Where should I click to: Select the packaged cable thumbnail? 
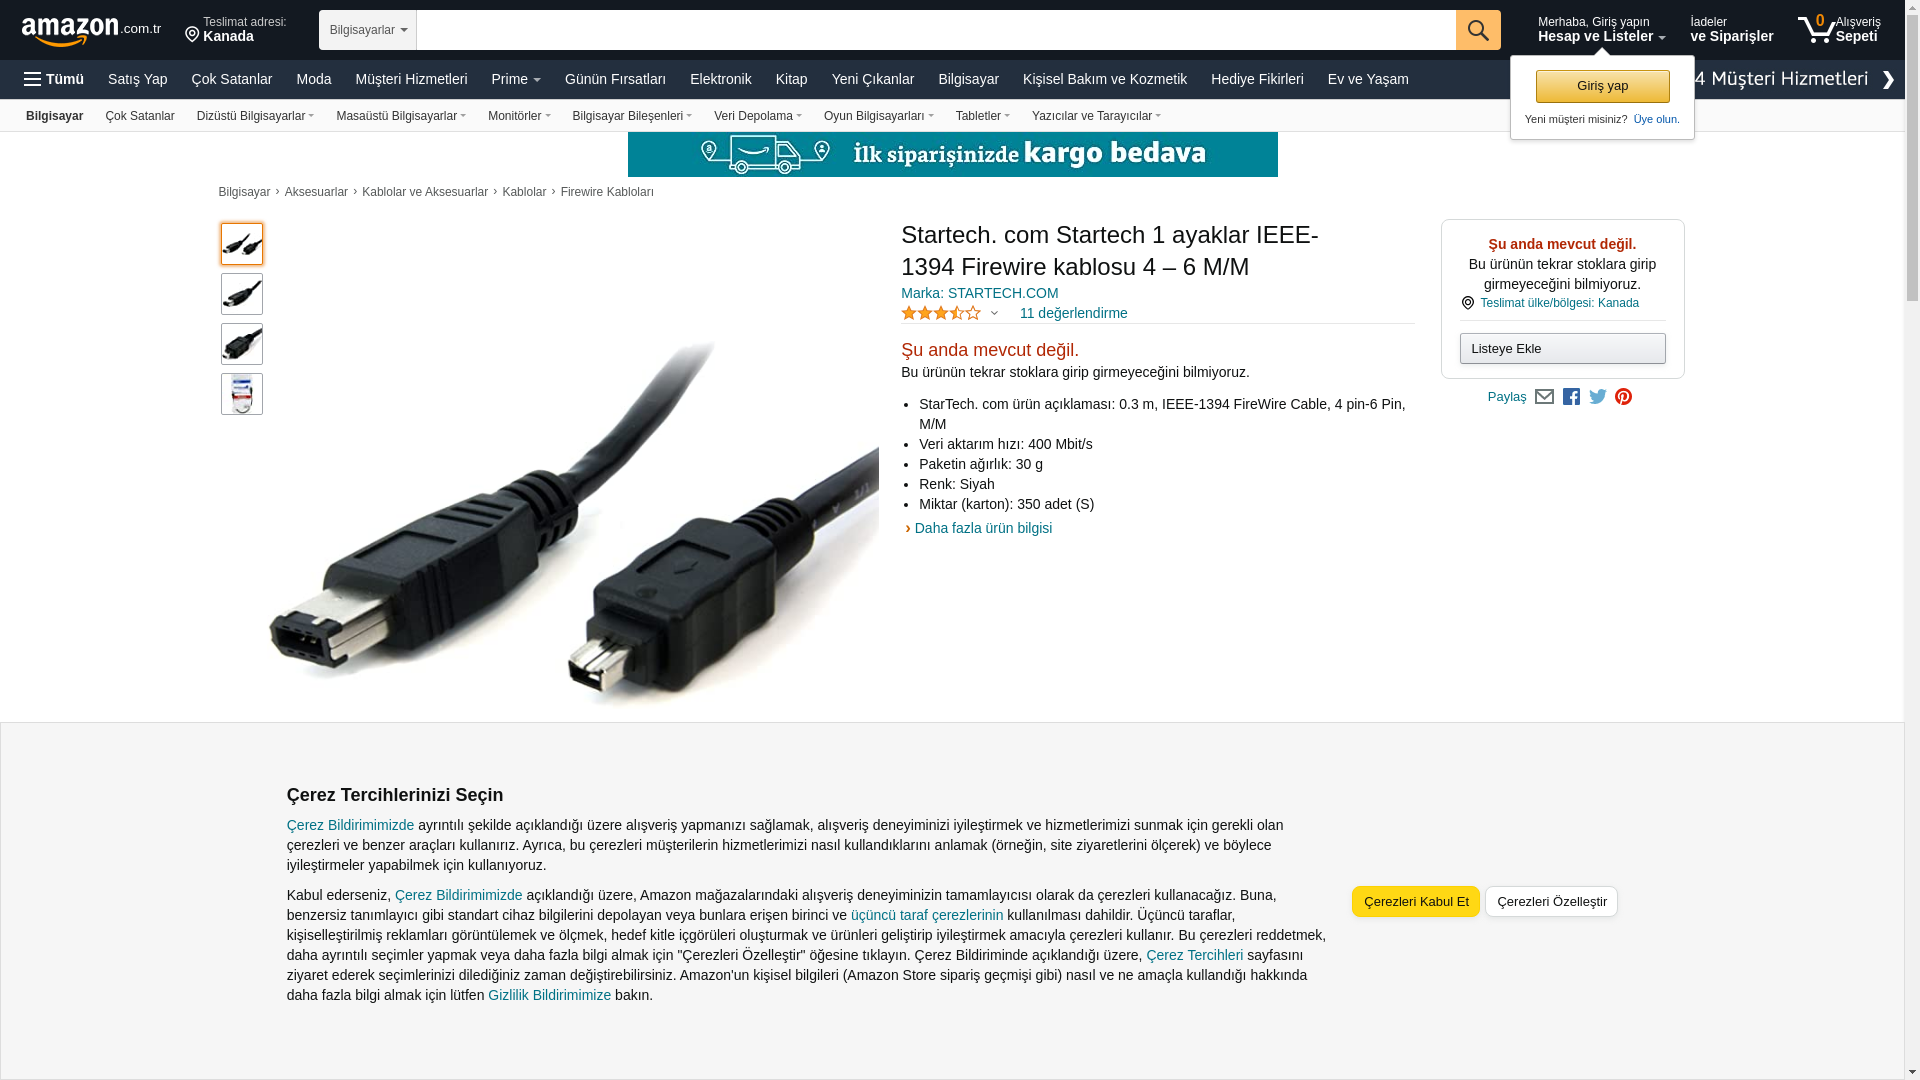(x=242, y=394)
